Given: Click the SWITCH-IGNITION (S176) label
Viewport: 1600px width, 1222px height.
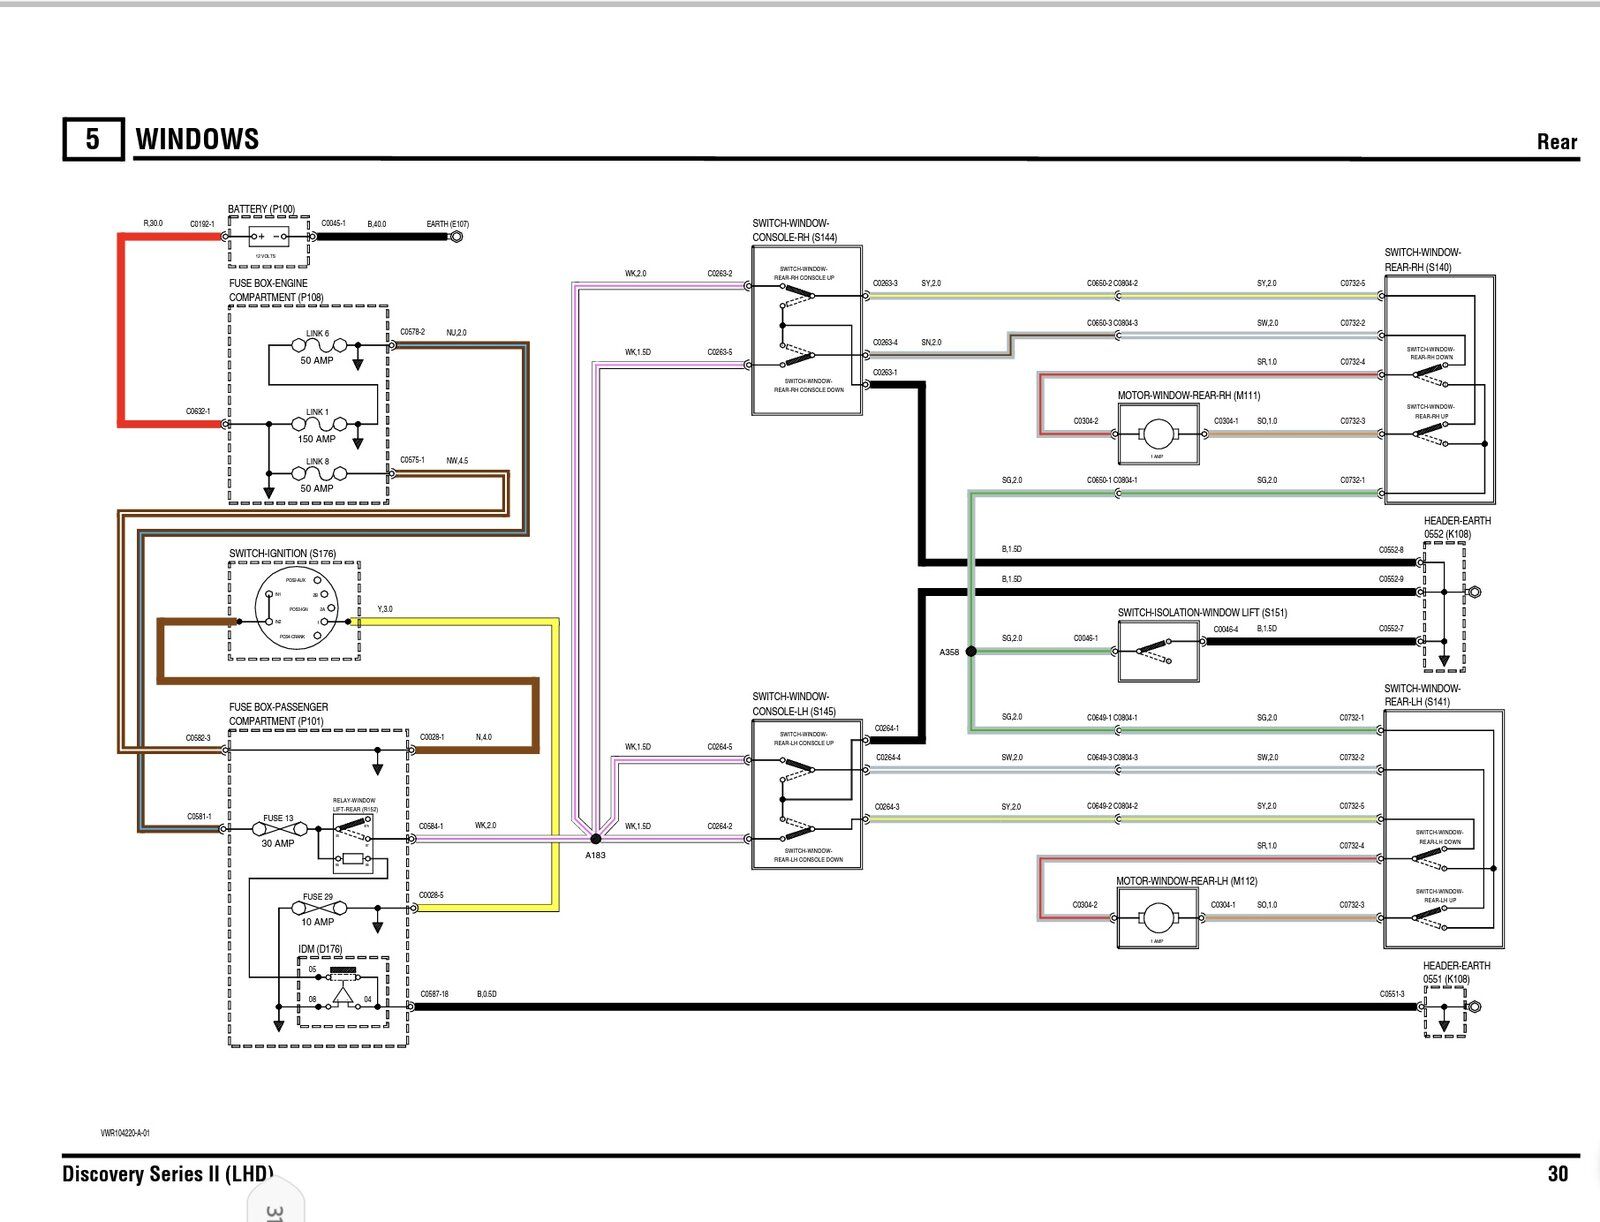Looking at the screenshot, I should (x=282, y=553).
